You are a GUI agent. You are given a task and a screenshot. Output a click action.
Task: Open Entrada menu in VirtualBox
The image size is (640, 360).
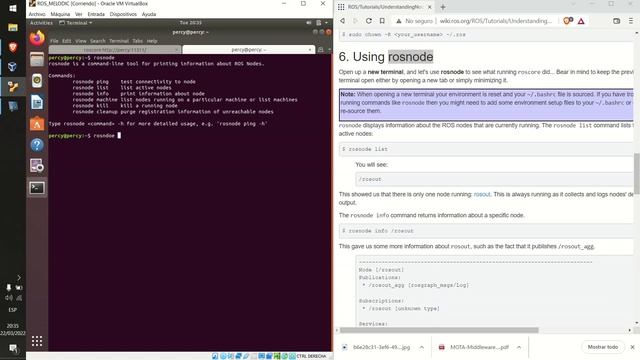pyautogui.click(x=96, y=14)
